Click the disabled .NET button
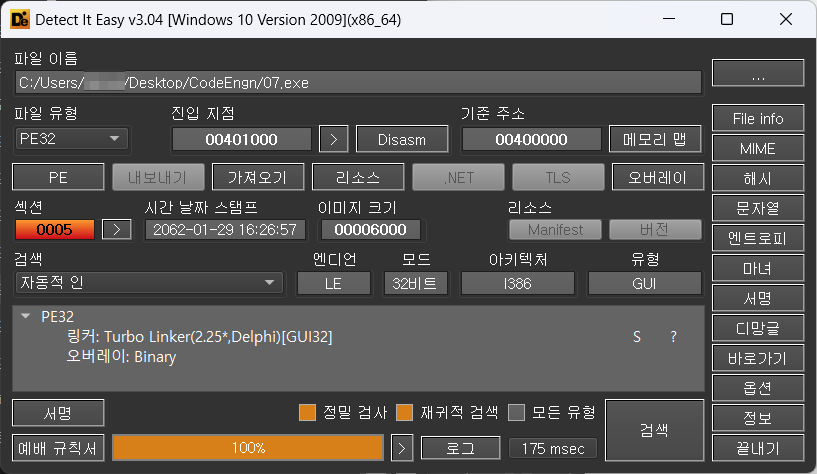817x474 pixels. [x=458, y=178]
